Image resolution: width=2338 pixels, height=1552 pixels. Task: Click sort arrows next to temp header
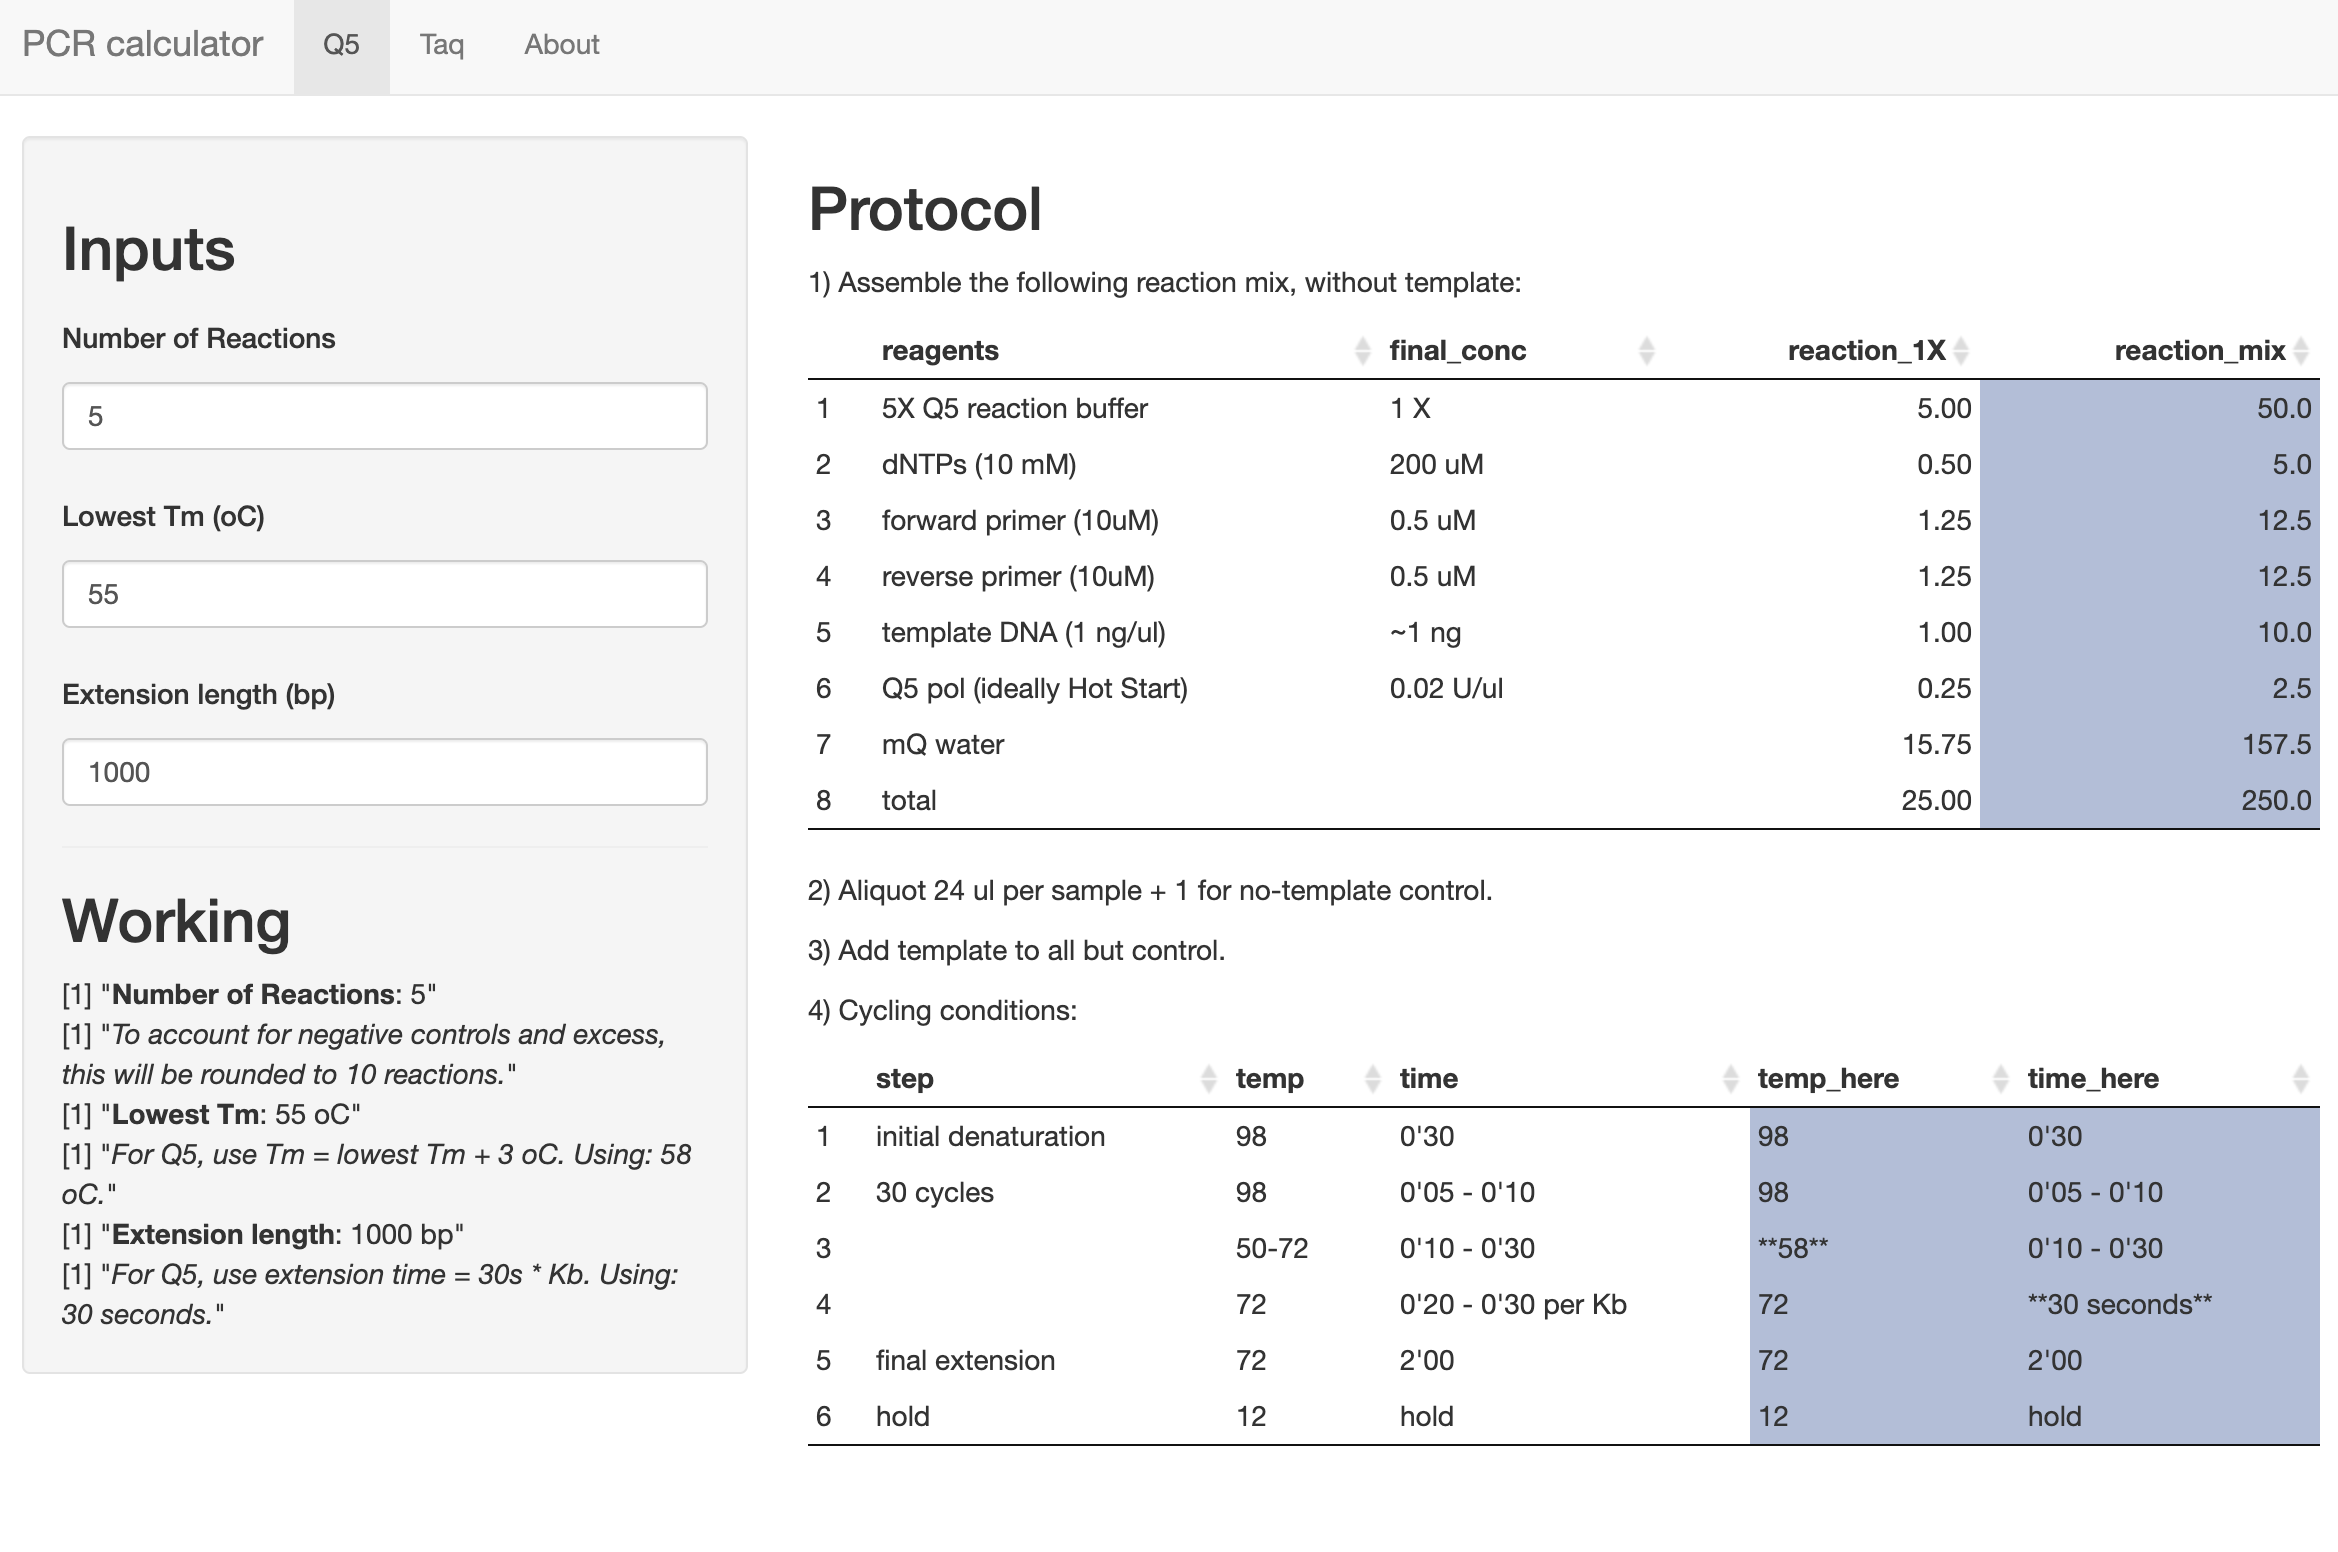click(x=1373, y=1079)
